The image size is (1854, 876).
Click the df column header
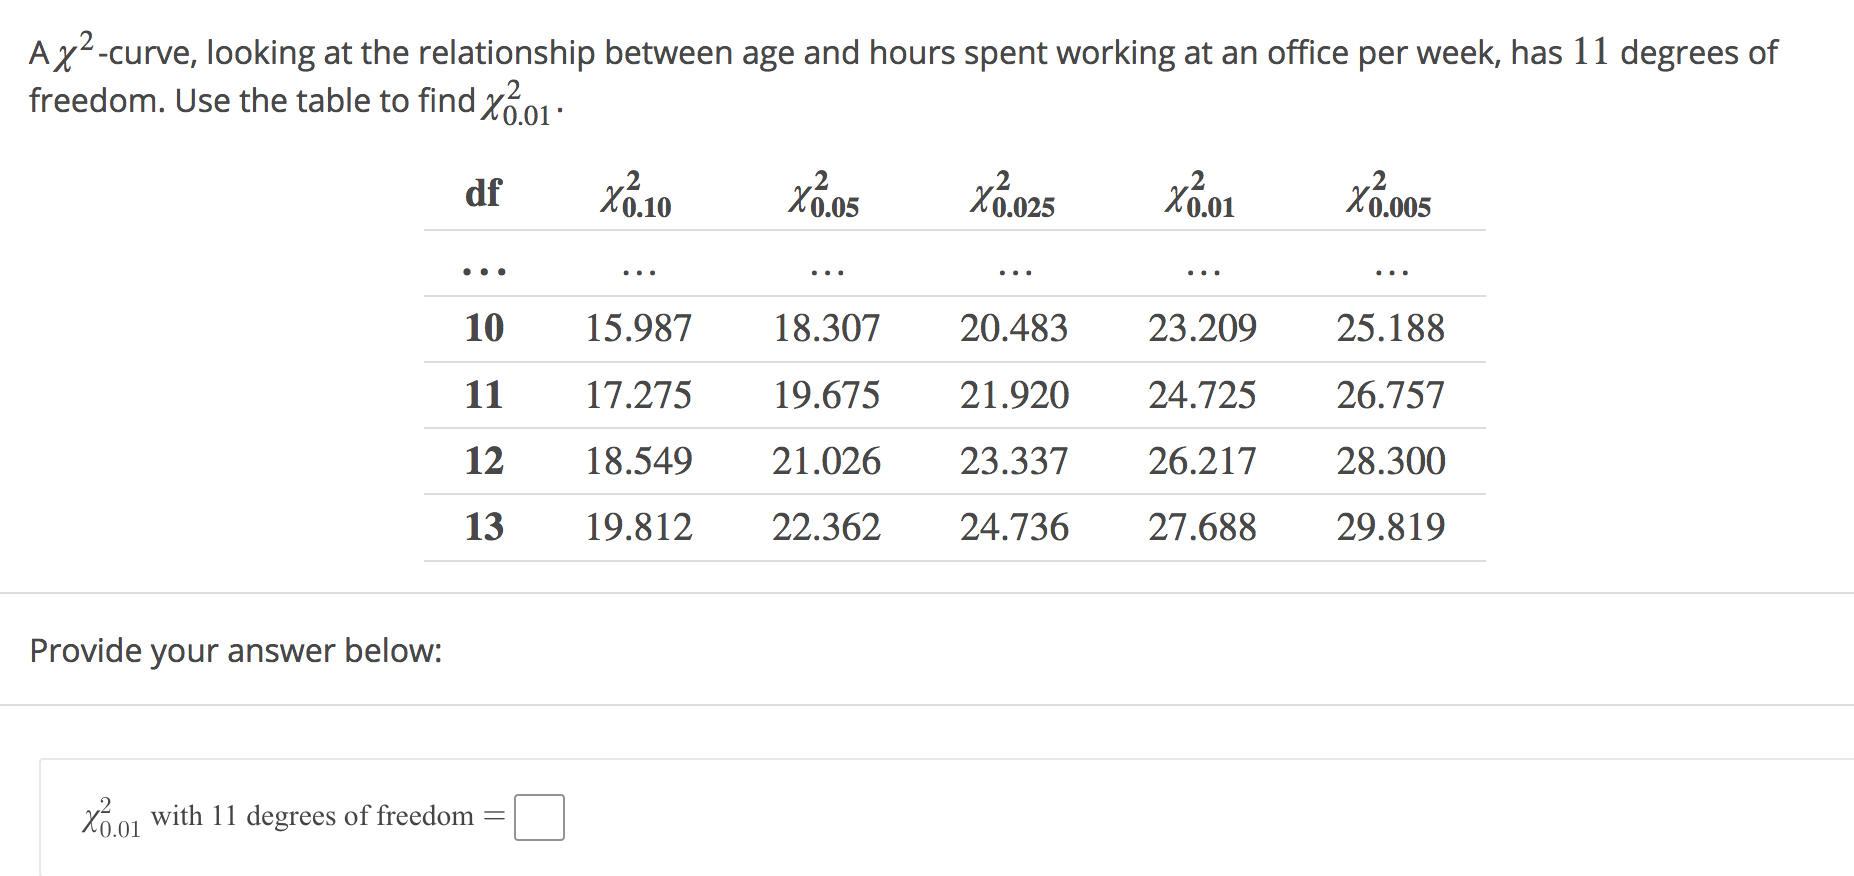point(483,193)
